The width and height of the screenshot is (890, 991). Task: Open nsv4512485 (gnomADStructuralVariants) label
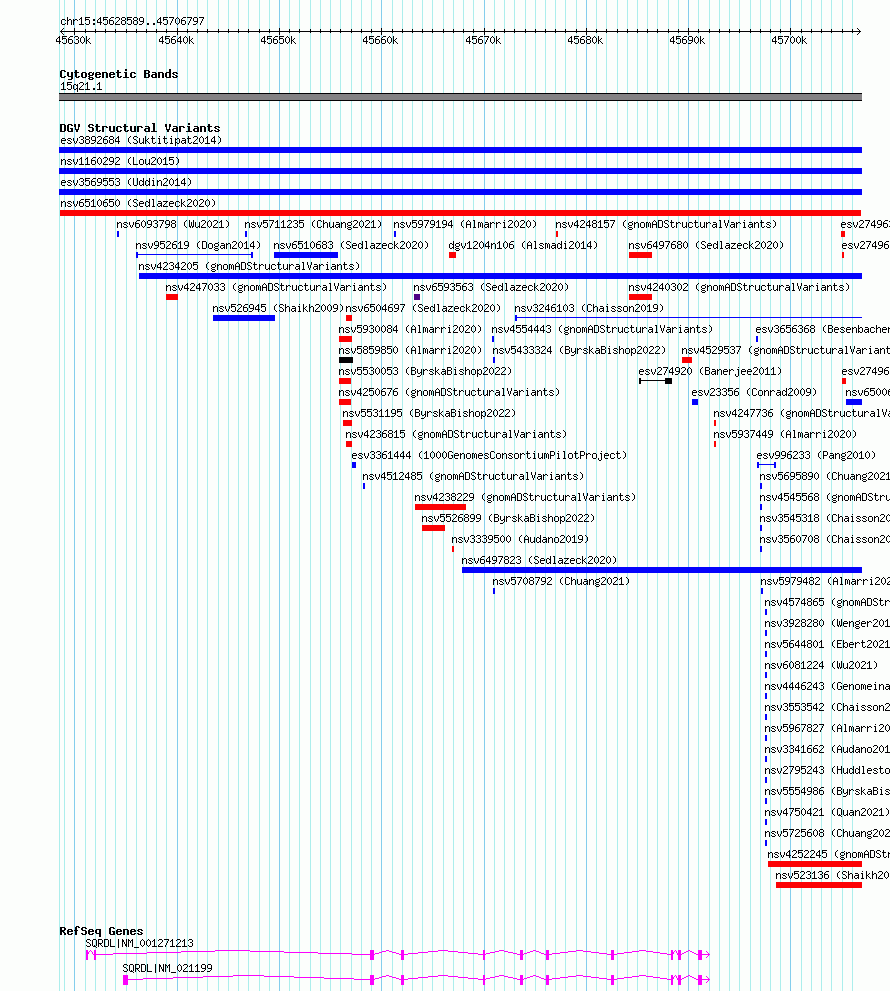pos(473,476)
